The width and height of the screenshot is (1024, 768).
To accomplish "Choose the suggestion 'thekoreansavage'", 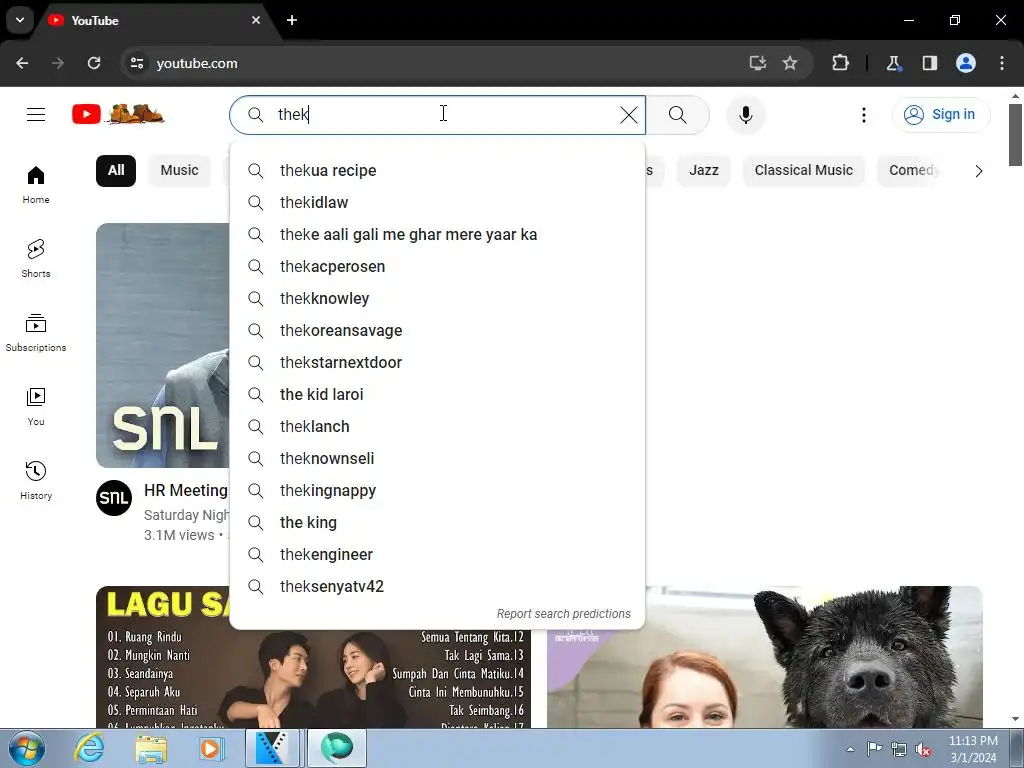I will (x=438, y=330).
